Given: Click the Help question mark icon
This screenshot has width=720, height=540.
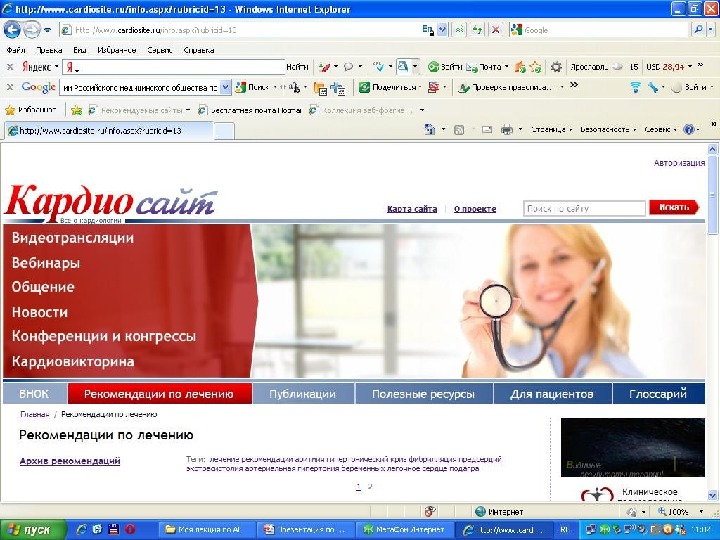Looking at the screenshot, I should (x=689, y=130).
